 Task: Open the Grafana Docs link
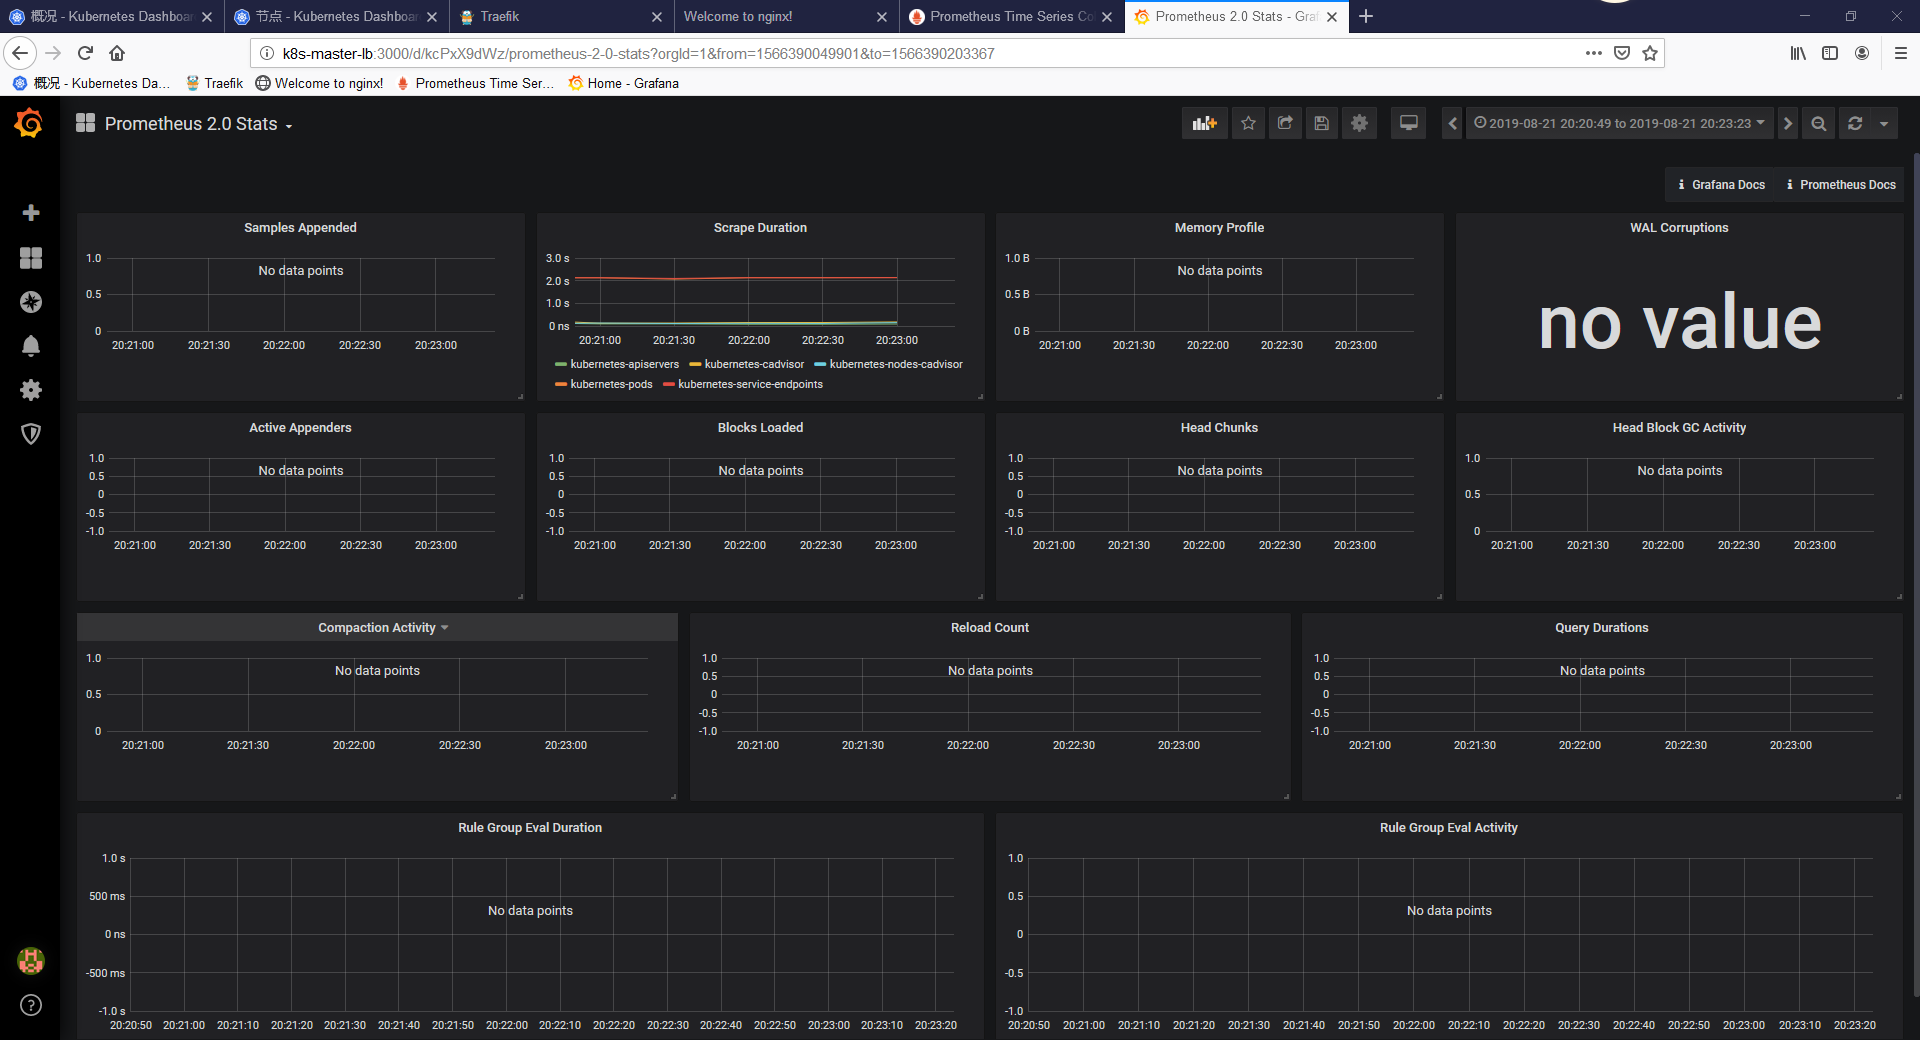click(x=1721, y=185)
